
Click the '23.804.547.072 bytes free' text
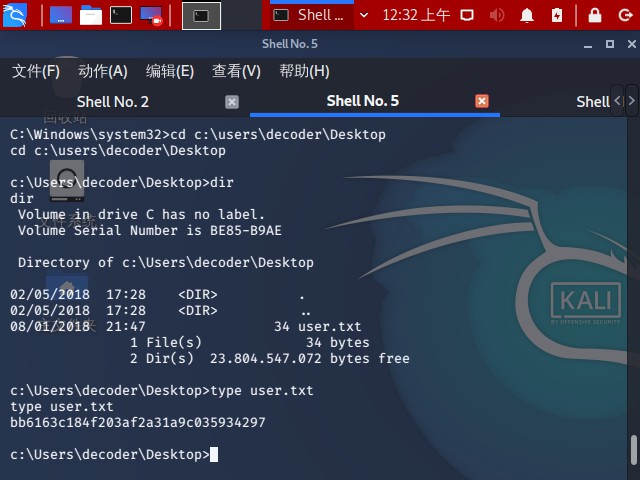(310, 358)
